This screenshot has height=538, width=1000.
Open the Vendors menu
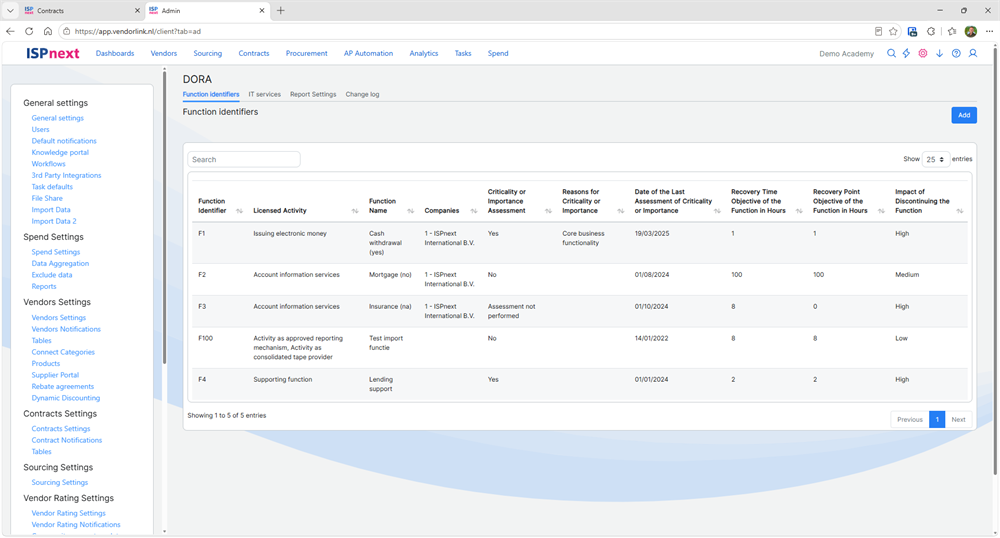[x=164, y=54]
